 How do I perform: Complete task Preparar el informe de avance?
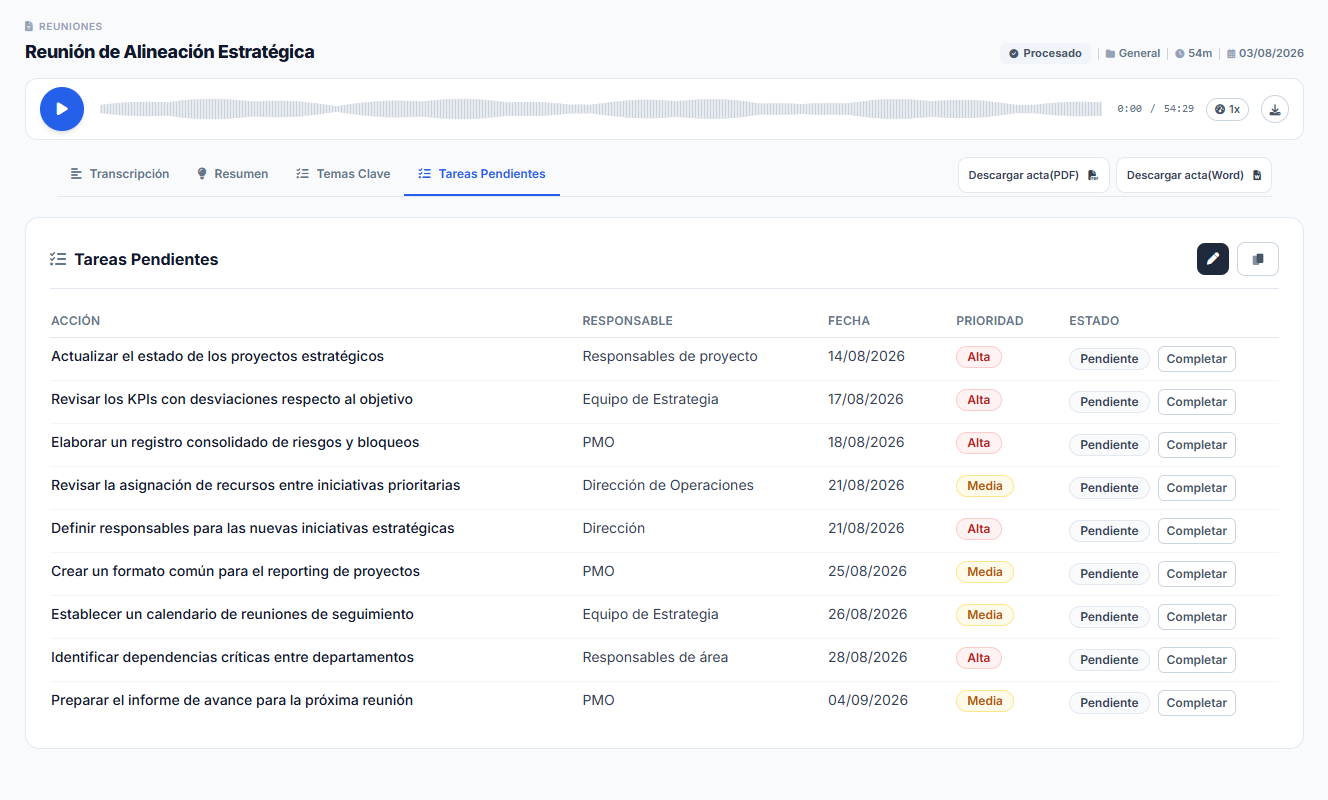(1197, 703)
